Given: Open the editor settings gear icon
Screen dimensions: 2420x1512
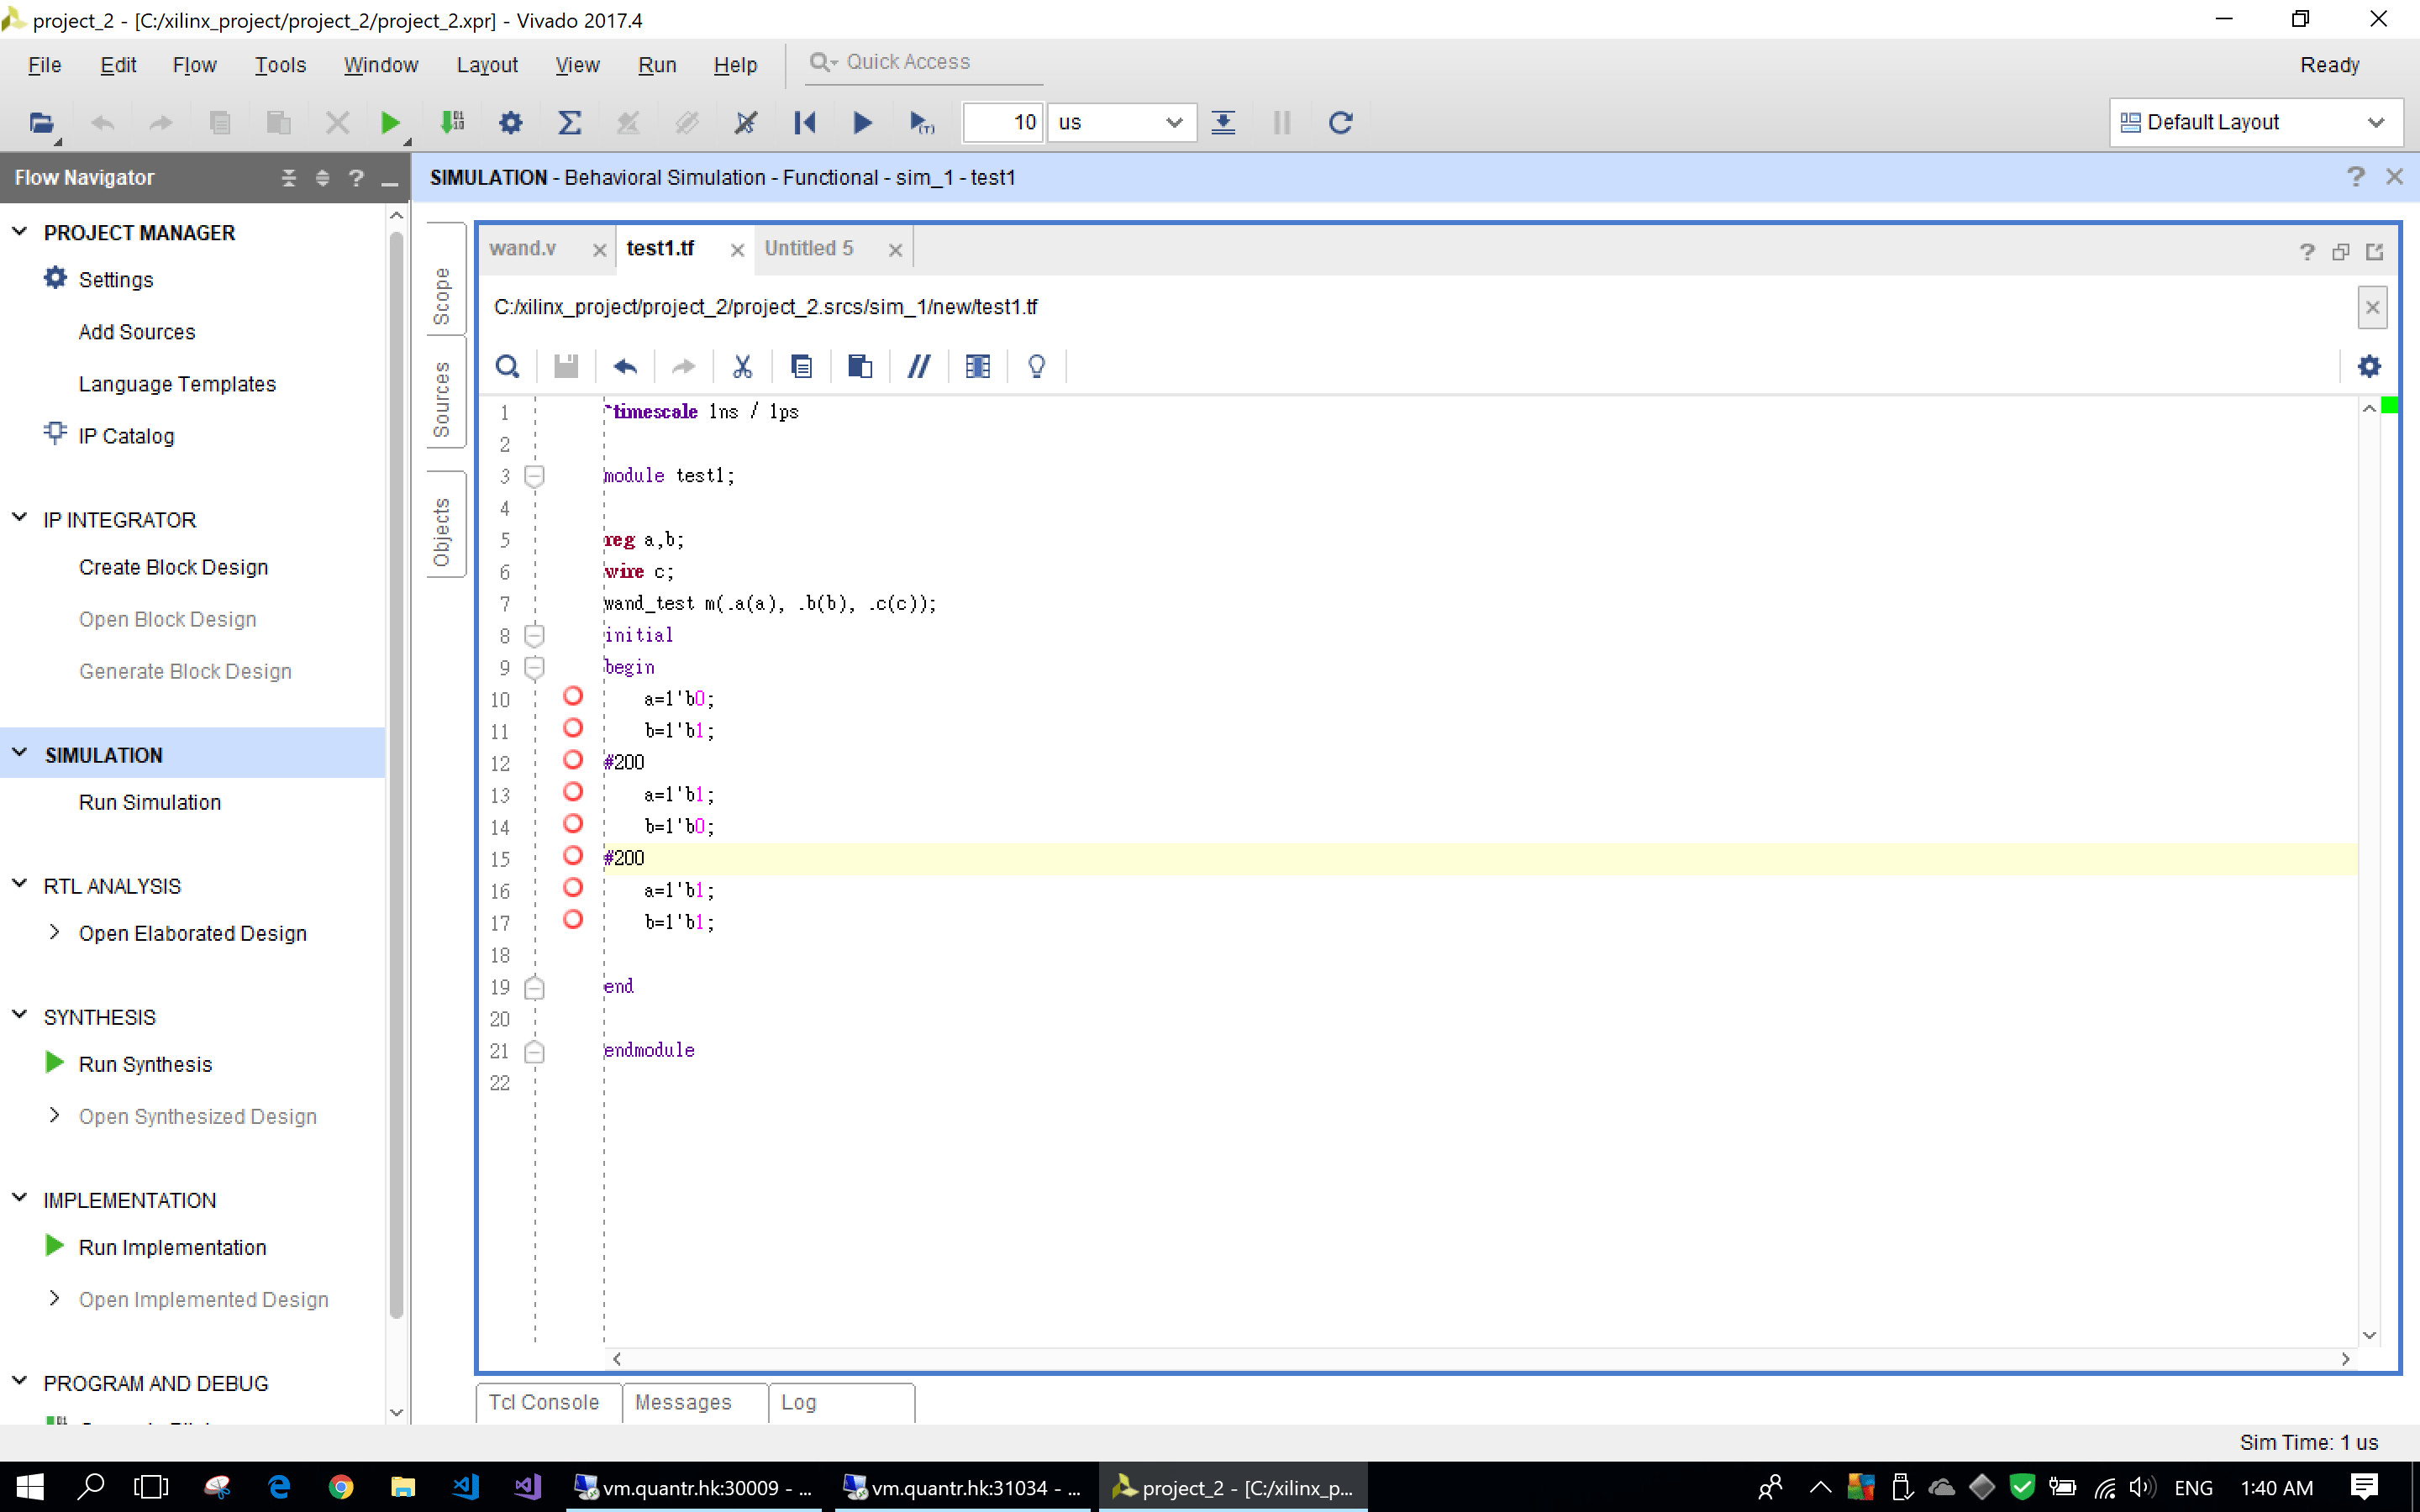Looking at the screenshot, I should point(2369,366).
